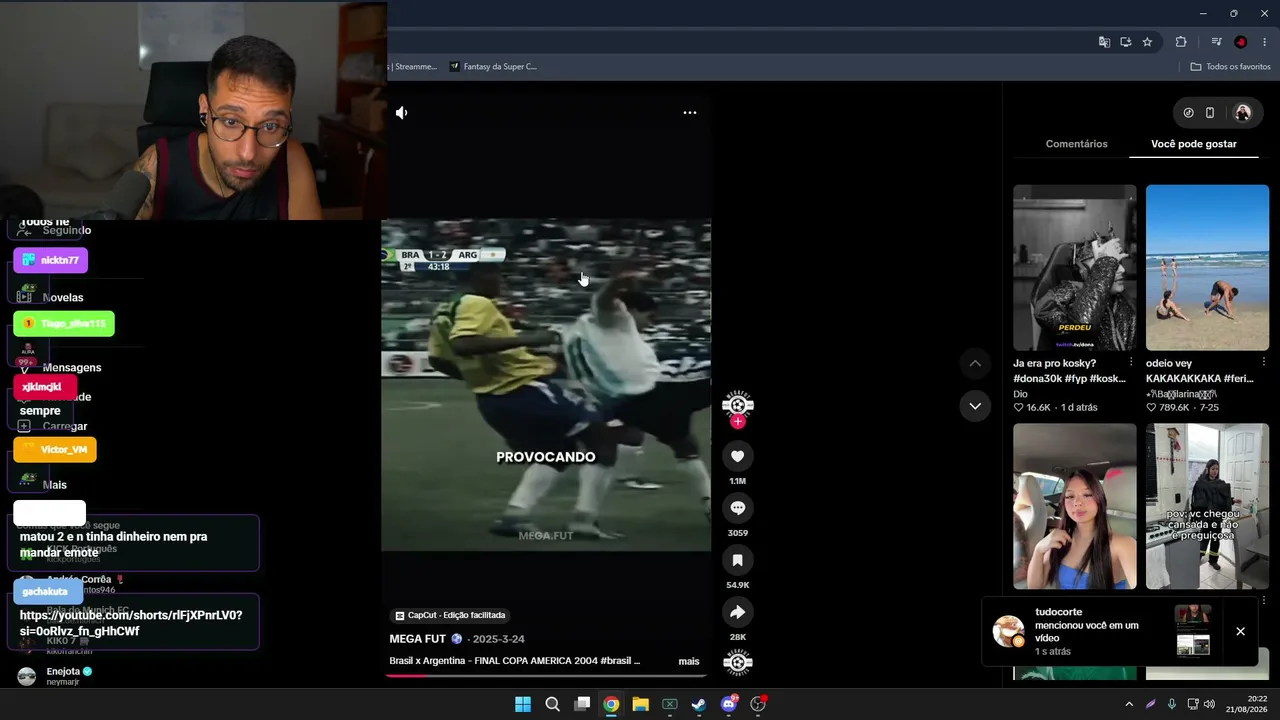The height and width of the screenshot is (720, 1280).
Task: Like the 'Ja era pro kosky?' video (16.6K)
Action: pyautogui.click(x=1019, y=408)
